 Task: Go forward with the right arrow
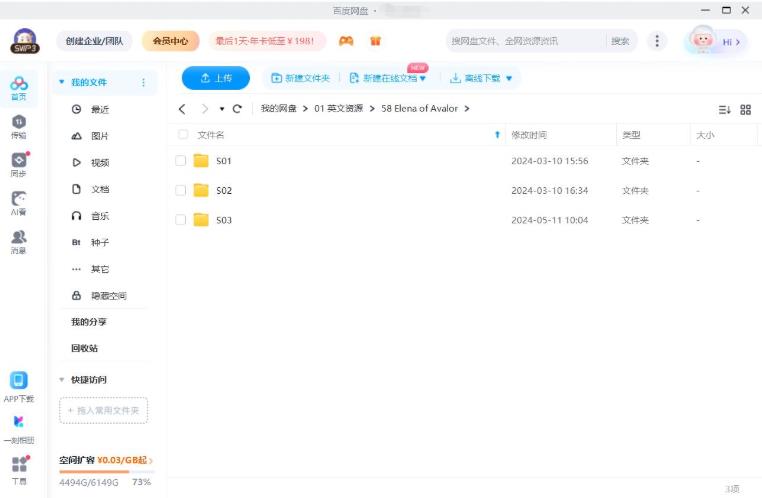[x=205, y=109]
